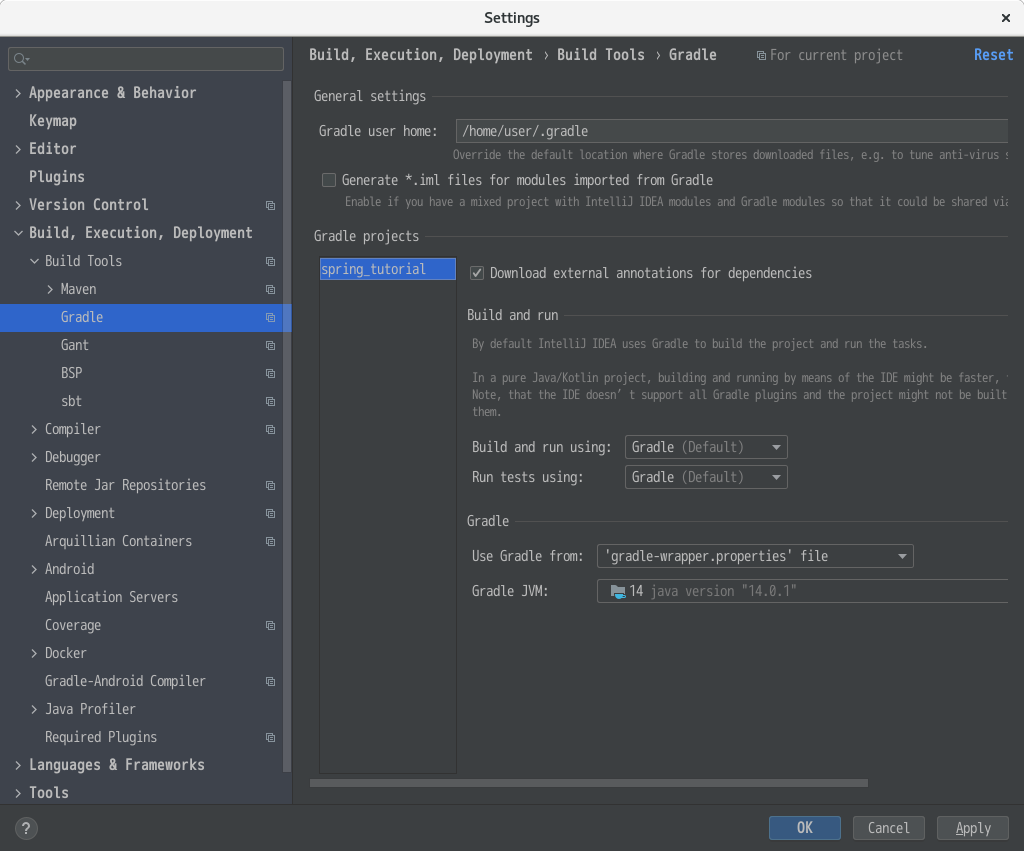Expand the Deployment node
The image size is (1024, 851).
[34, 513]
